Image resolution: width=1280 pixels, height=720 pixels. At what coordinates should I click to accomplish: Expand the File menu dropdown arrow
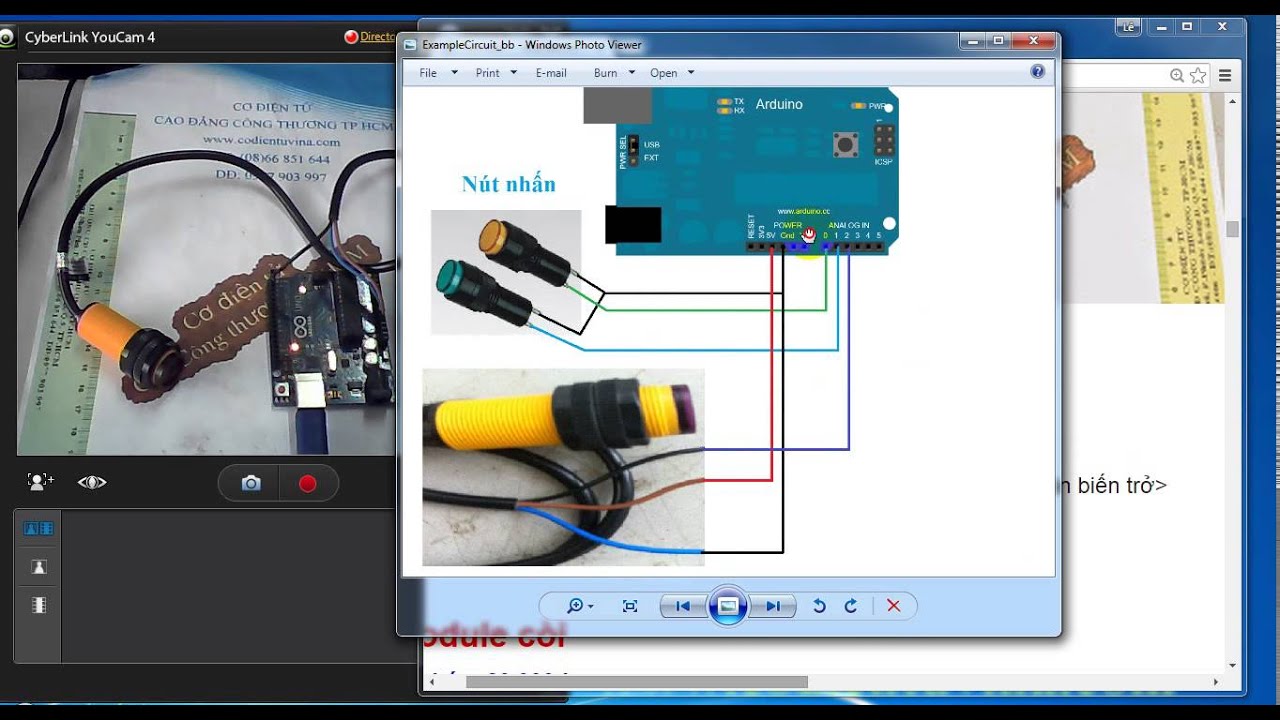click(x=454, y=73)
